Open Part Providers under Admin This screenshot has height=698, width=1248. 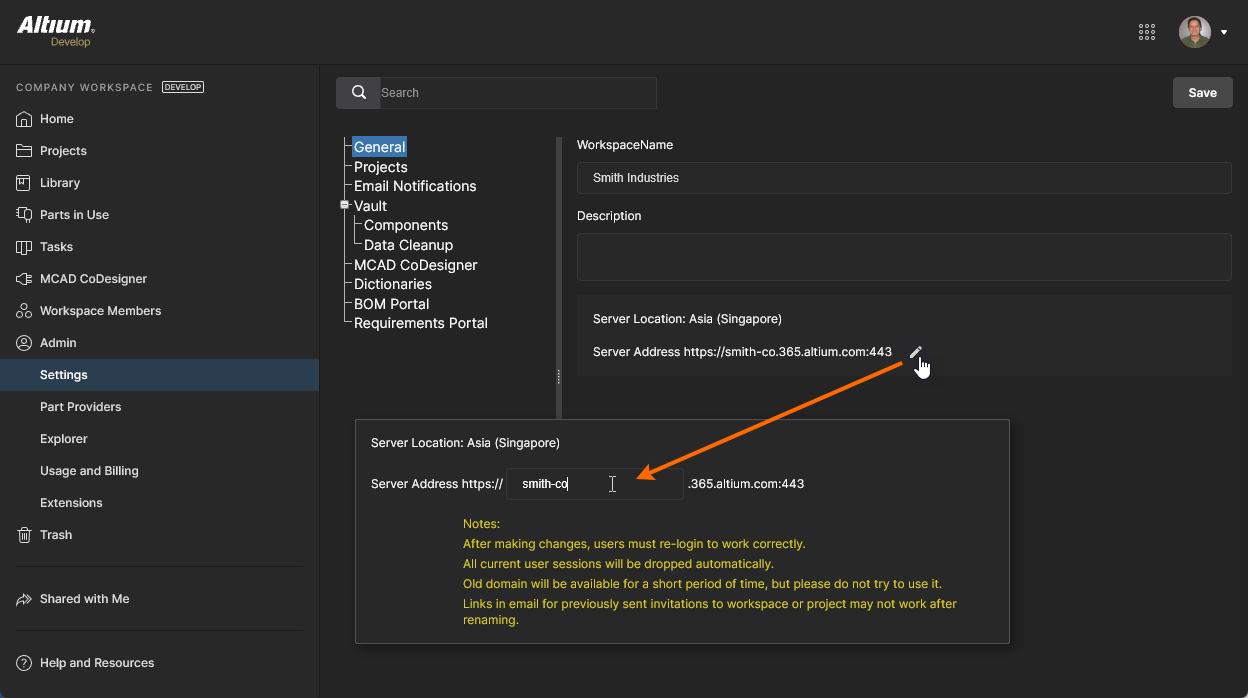pos(80,407)
